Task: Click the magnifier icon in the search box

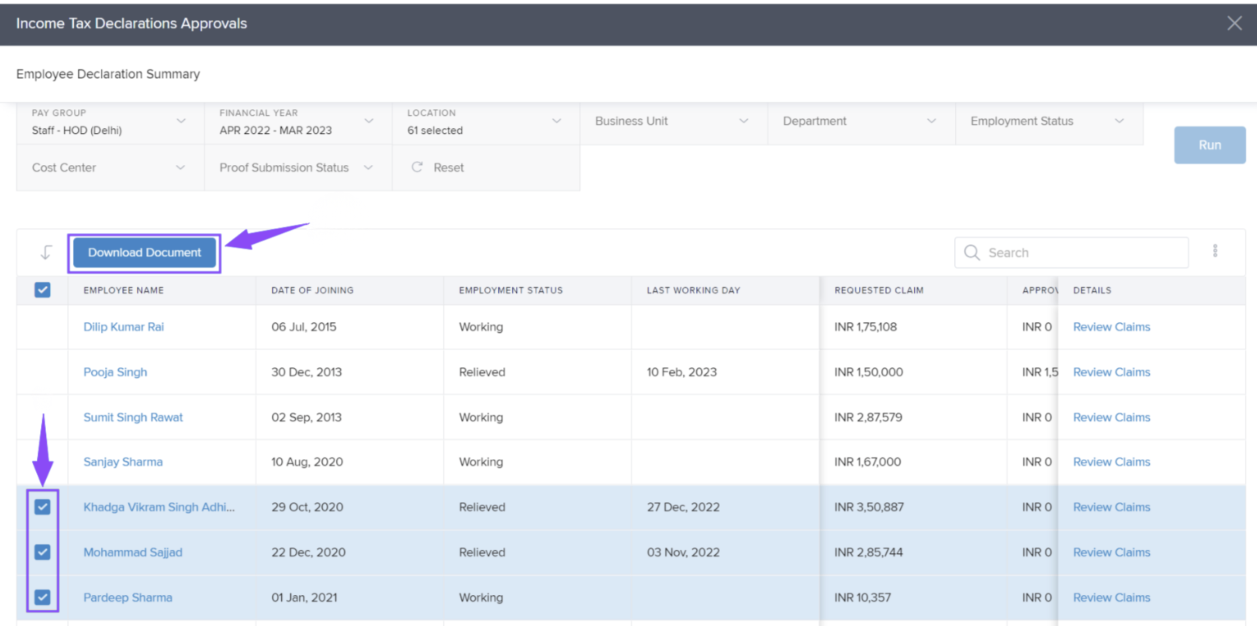Action: 971,253
